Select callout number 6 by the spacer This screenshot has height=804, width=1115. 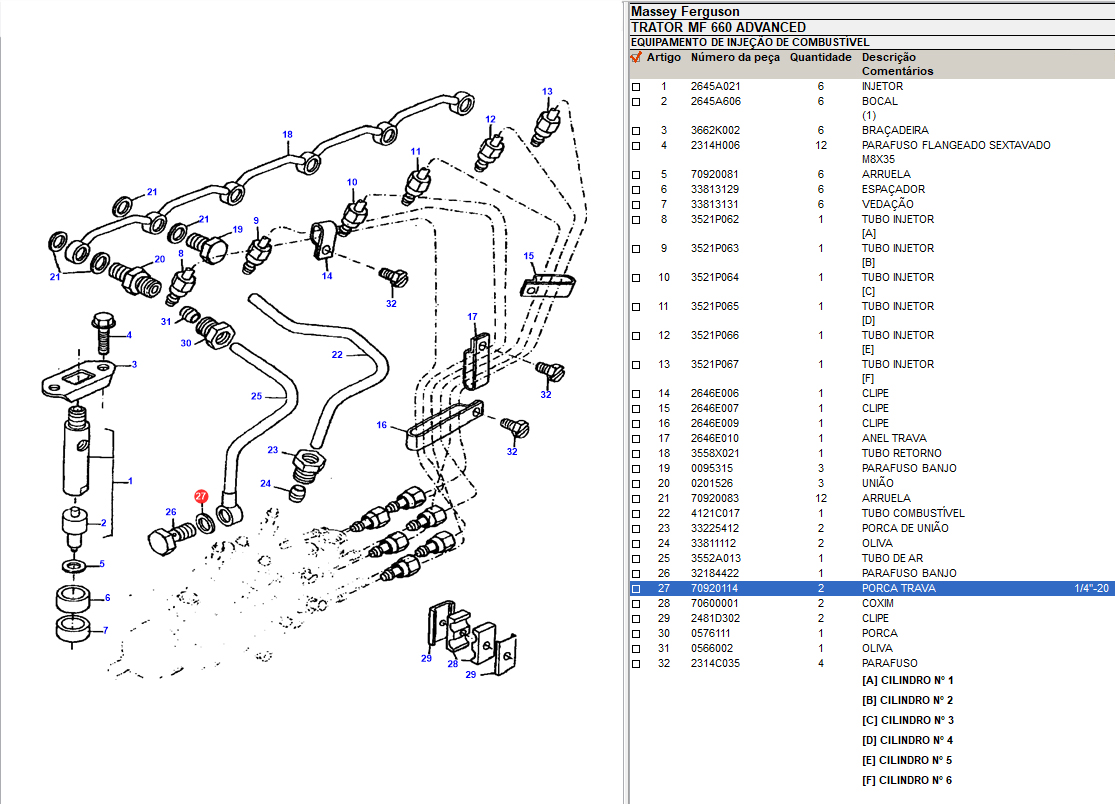[107, 598]
